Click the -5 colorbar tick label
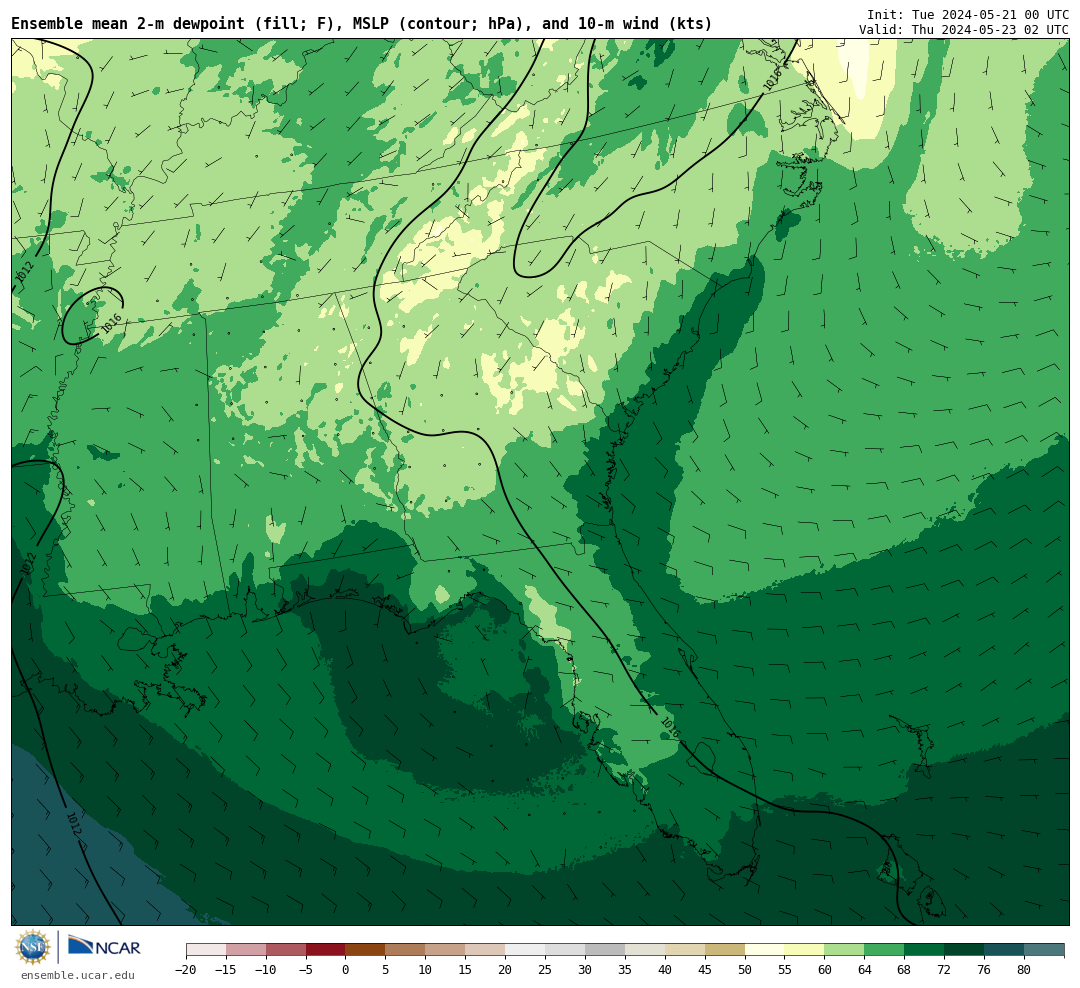 (x=306, y=970)
